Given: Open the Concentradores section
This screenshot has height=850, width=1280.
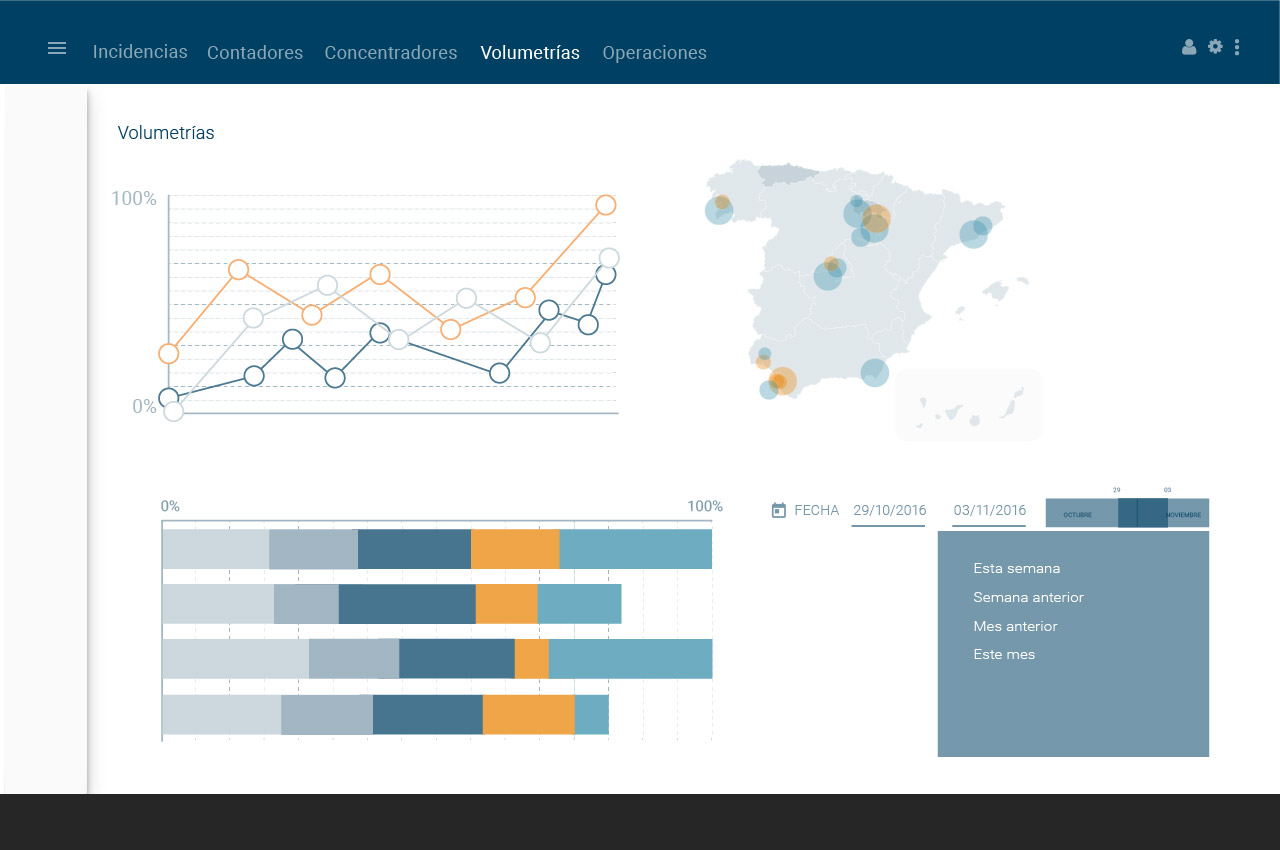Looking at the screenshot, I should (391, 53).
